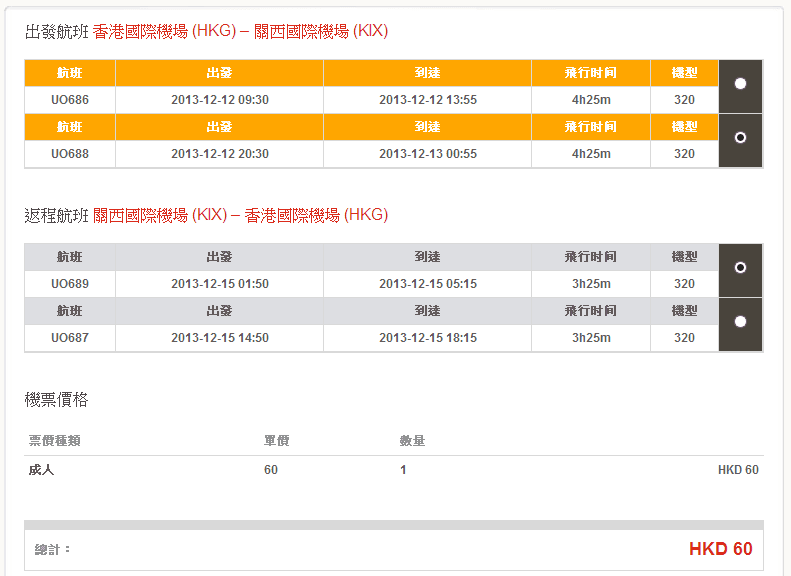The width and height of the screenshot is (791, 576).
Task: Click flight number UO687 cell
Action: (70, 338)
